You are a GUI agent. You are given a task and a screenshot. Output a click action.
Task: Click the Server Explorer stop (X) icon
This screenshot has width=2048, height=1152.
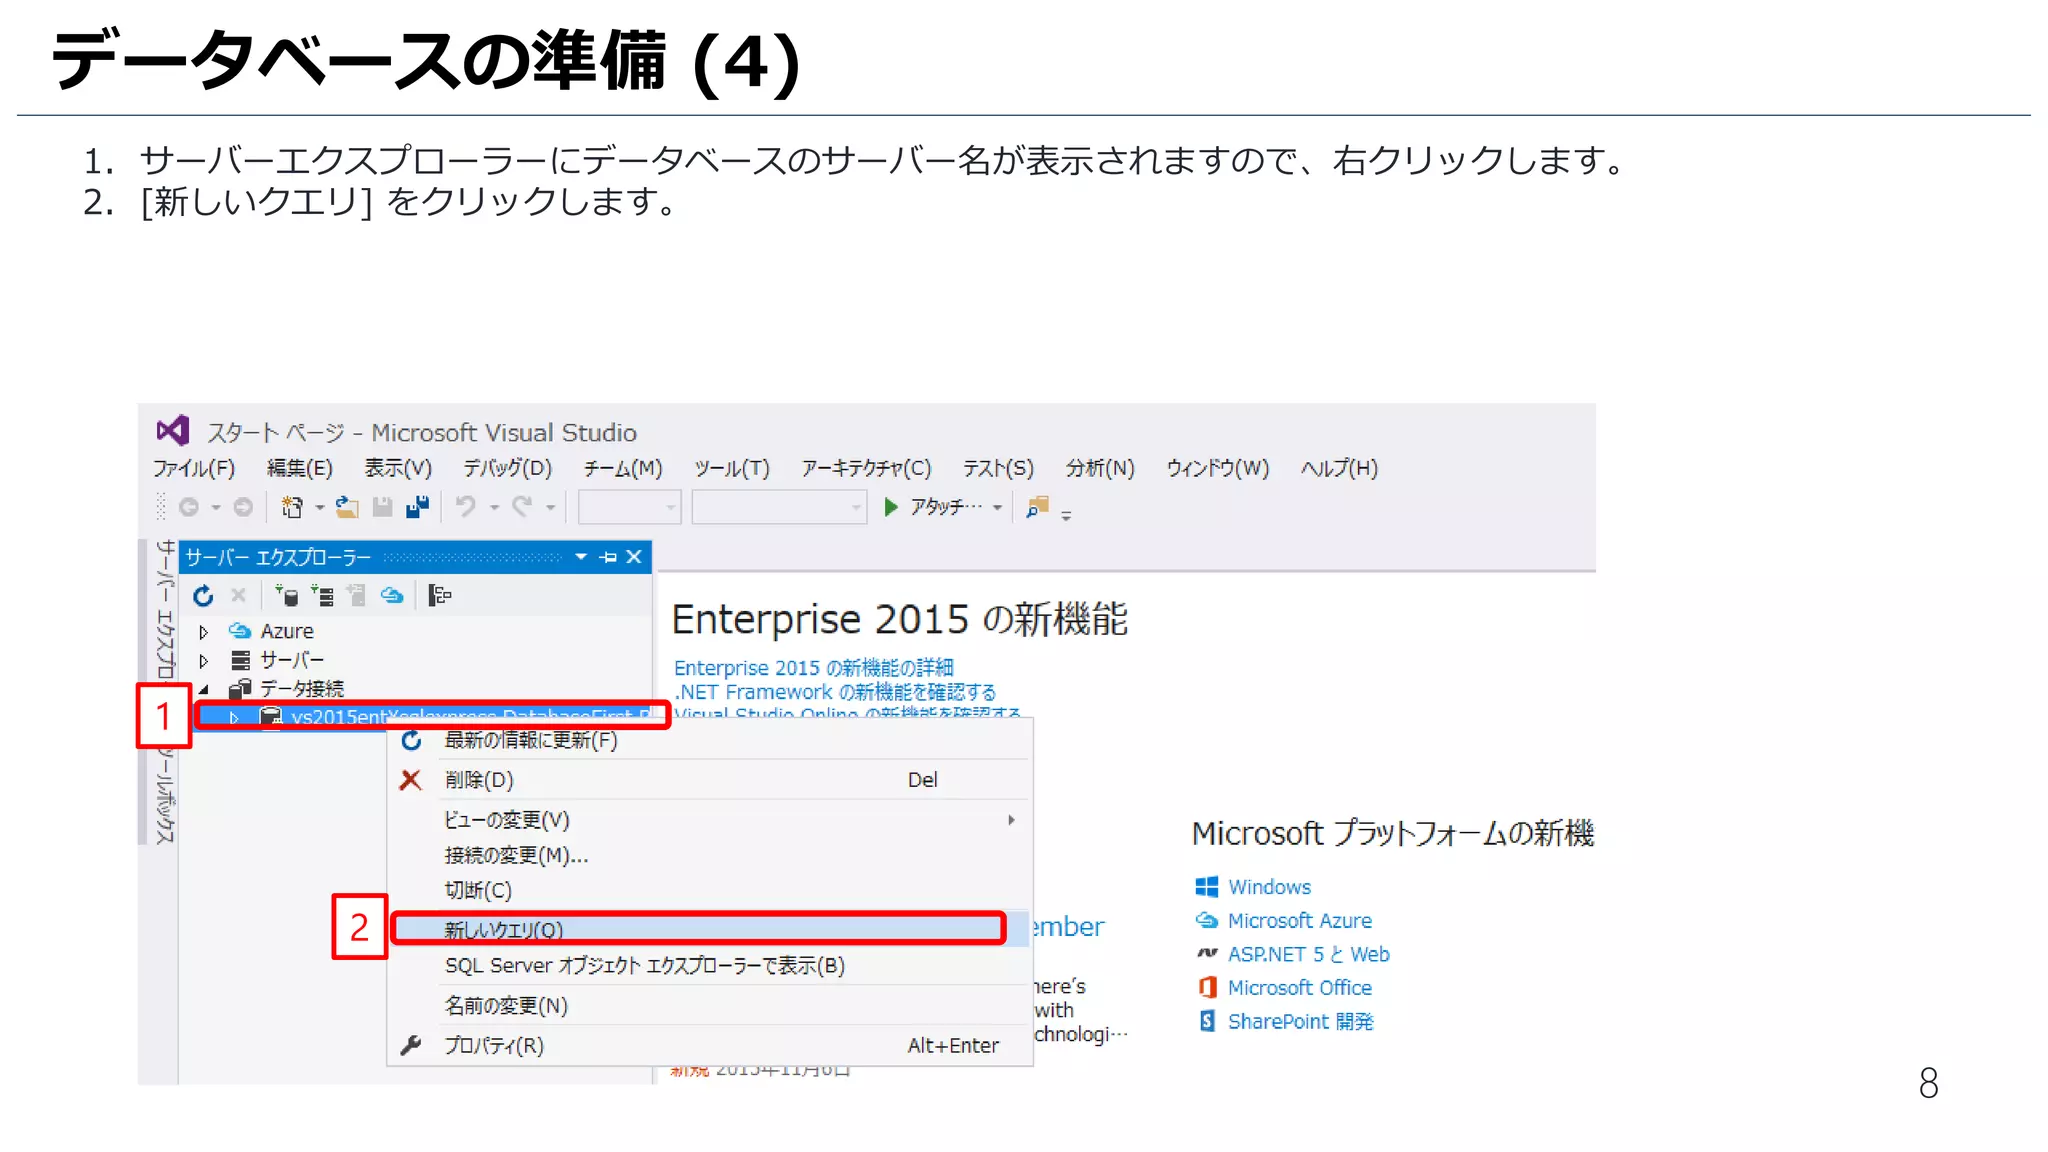pos(238,596)
